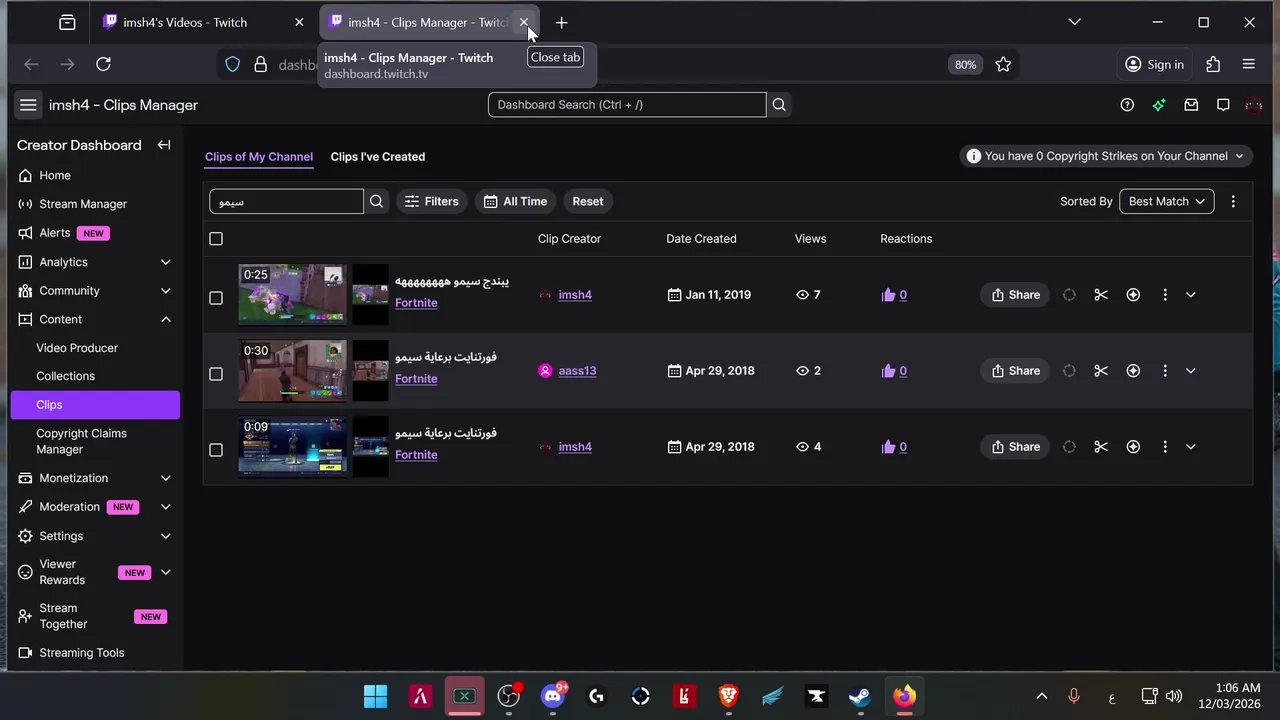Click the clip search text field

click(x=286, y=201)
